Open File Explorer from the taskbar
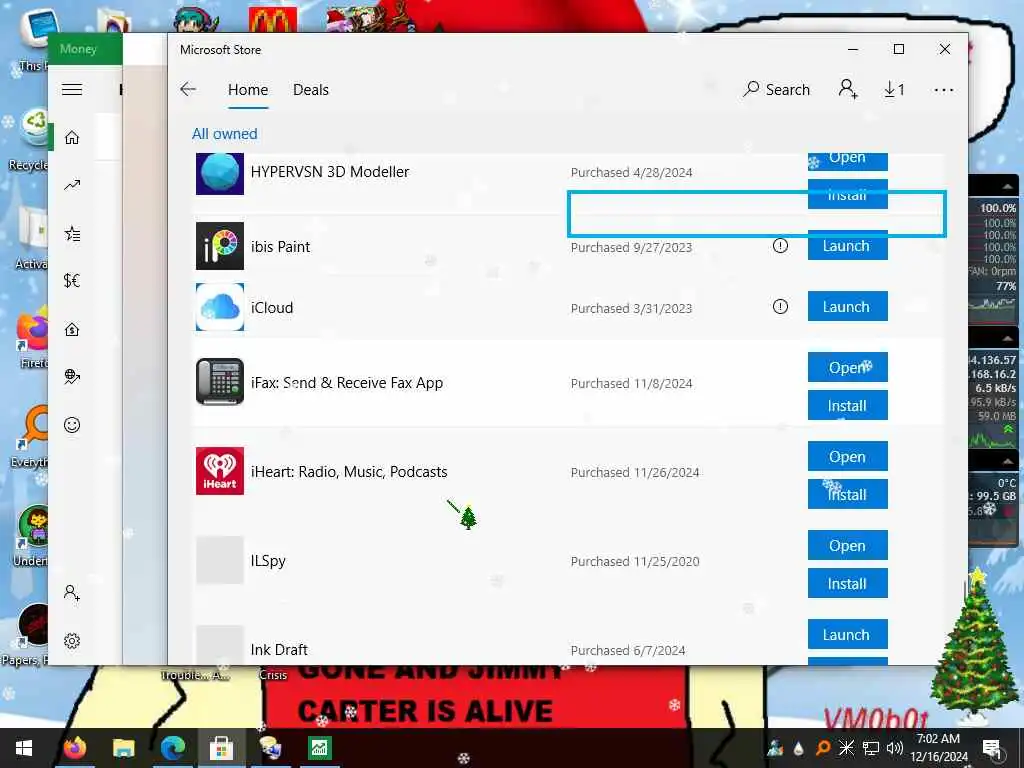 [x=123, y=748]
